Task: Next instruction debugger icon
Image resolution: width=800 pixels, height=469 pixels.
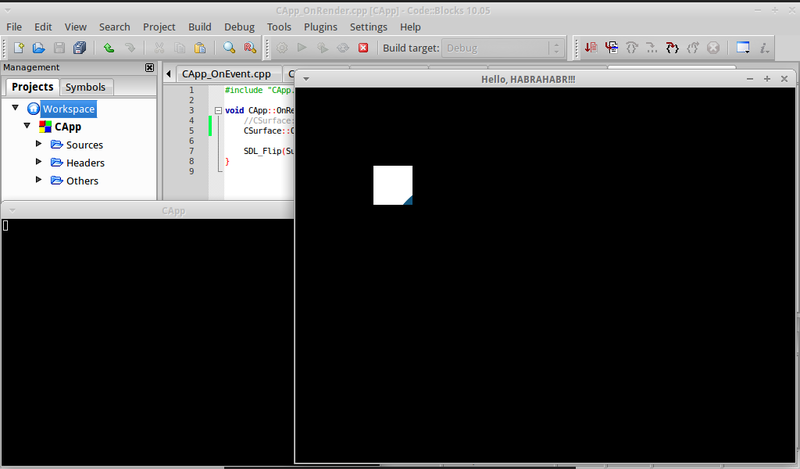Action: tap(652, 48)
